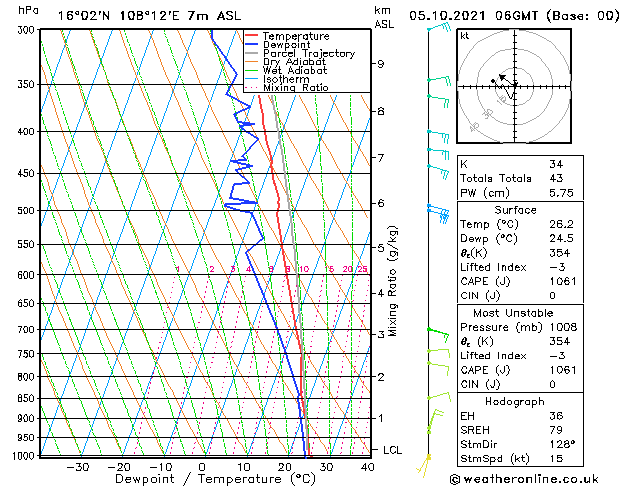The width and height of the screenshot is (629, 486).
Task: Click the gray Parcel Trajectory legend swatch
Action: [252, 53]
